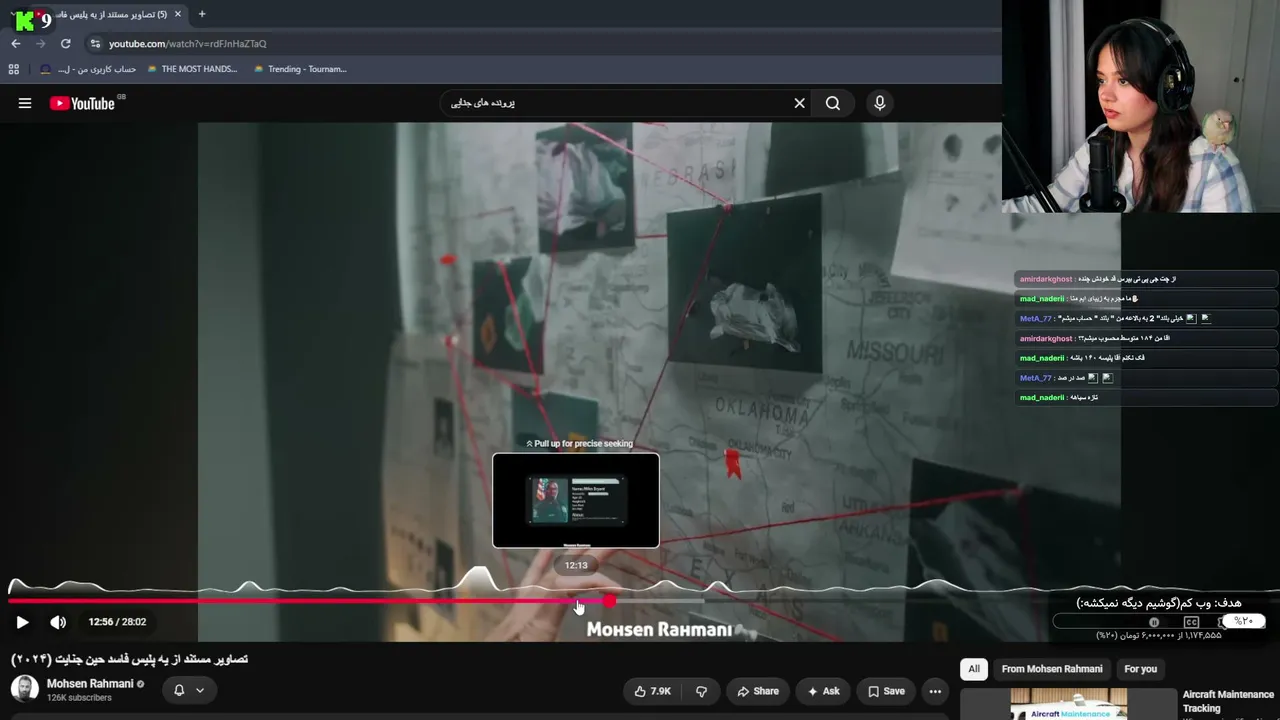The image size is (1280, 720).
Task: Close the current YouTube tab
Action: 180,14
